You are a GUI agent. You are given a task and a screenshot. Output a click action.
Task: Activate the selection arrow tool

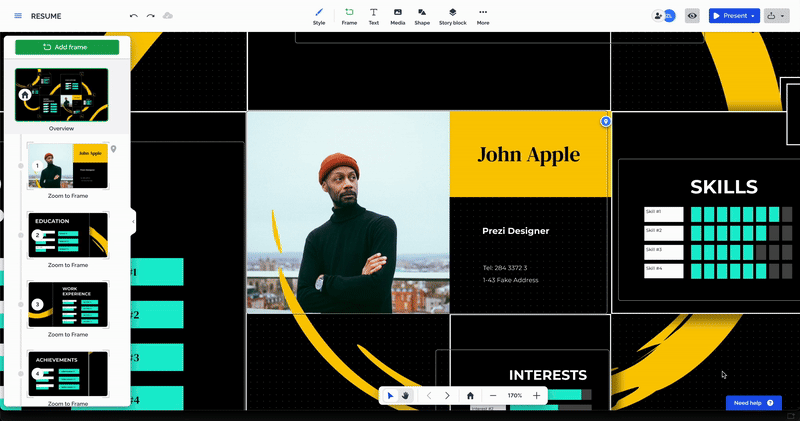click(390, 395)
